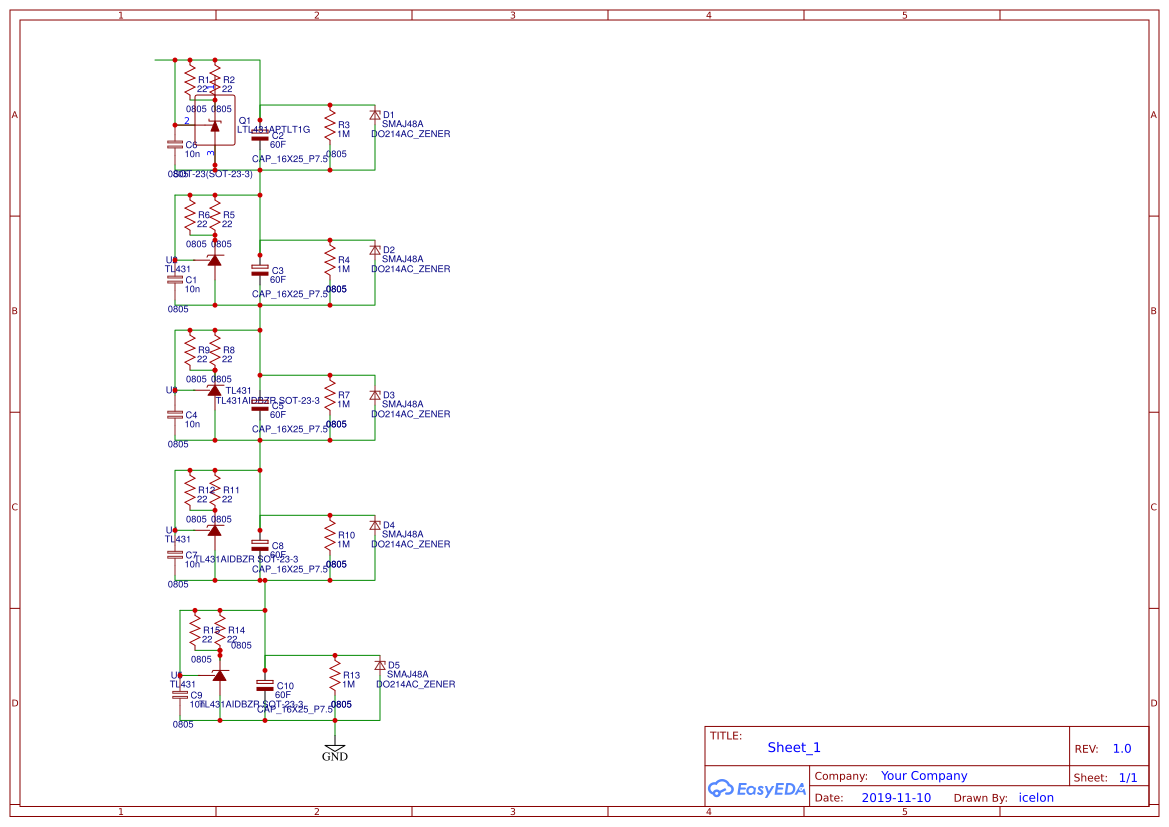Click the Q1 LTL431 transistor symbol
The width and height of the screenshot is (1169, 827).
click(215, 127)
